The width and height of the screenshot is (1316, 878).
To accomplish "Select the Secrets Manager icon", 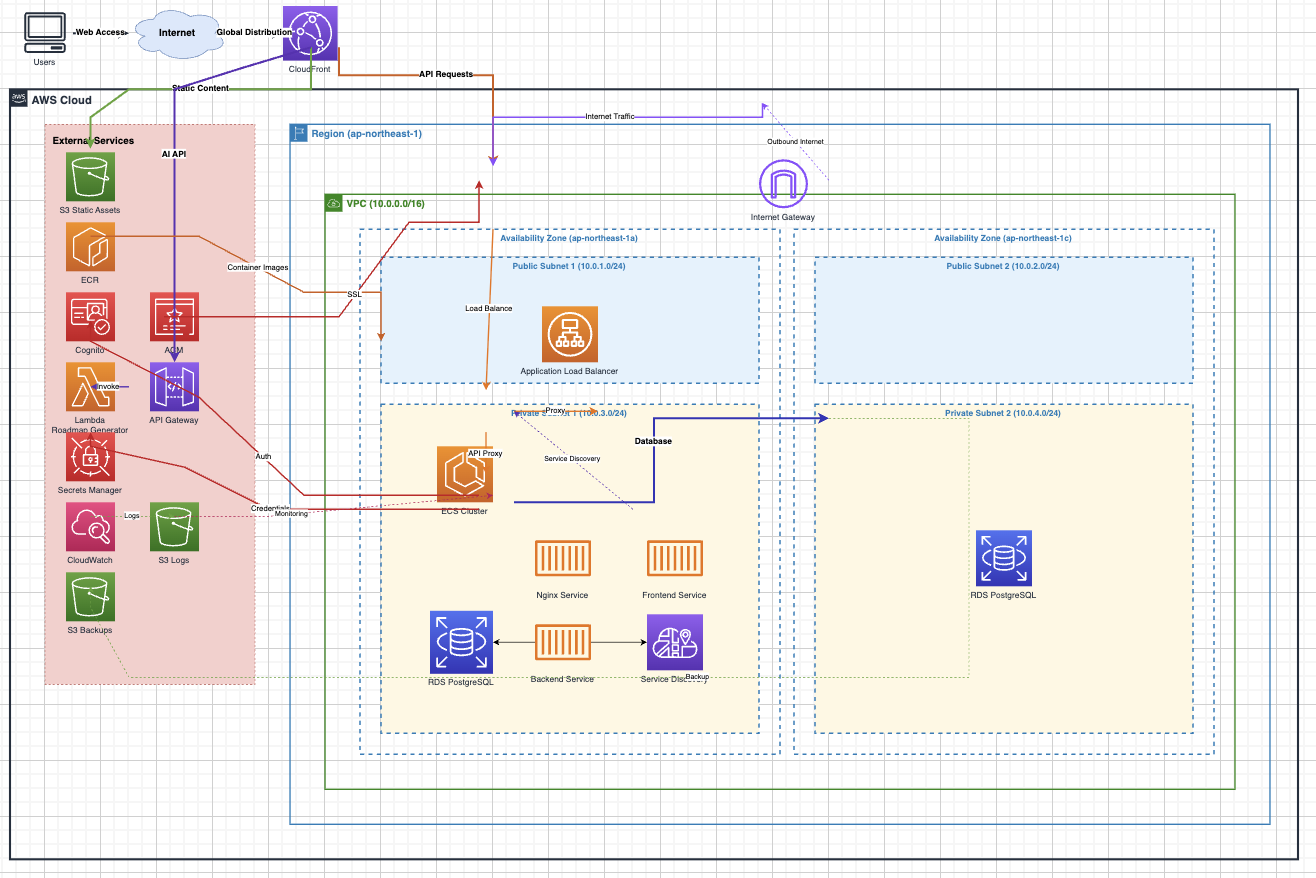I will (x=91, y=457).
